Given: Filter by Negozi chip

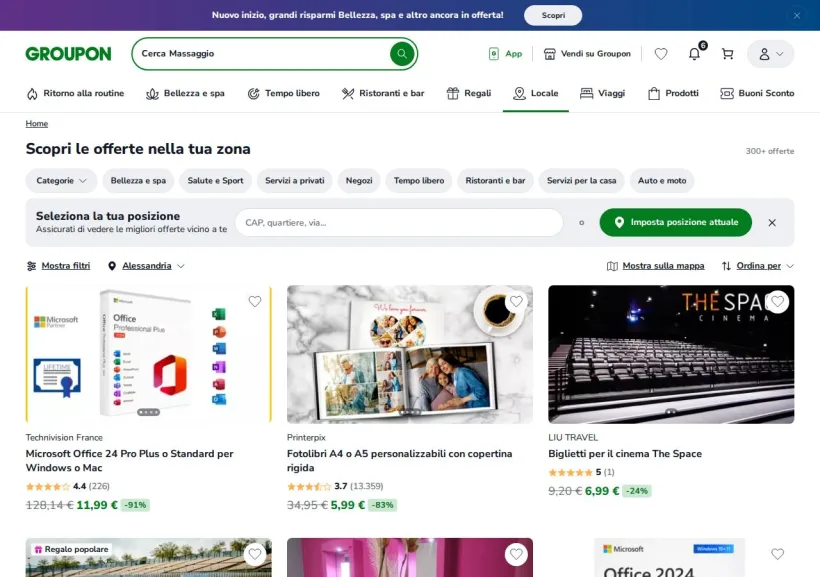Looking at the screenshot, I should click(359, 180).
